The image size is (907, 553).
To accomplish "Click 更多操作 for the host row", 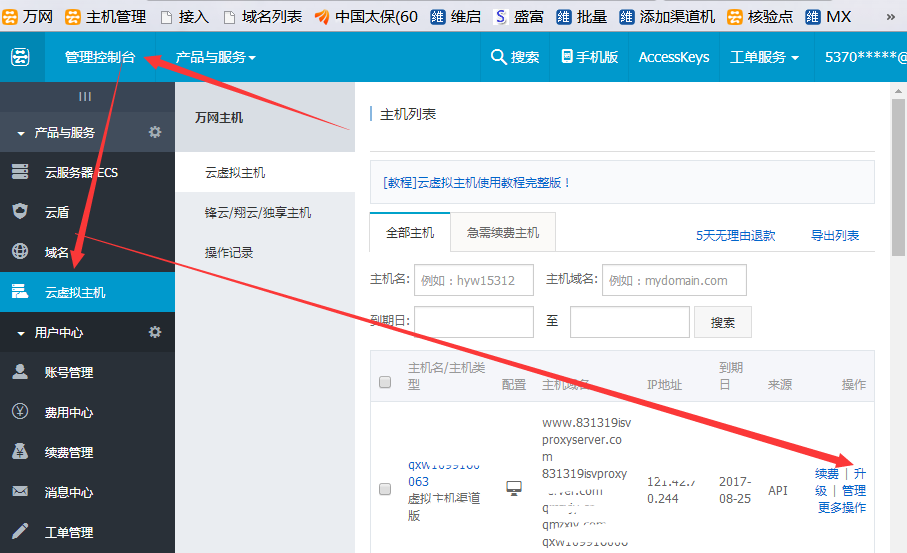I will click(x=842, y=507).
